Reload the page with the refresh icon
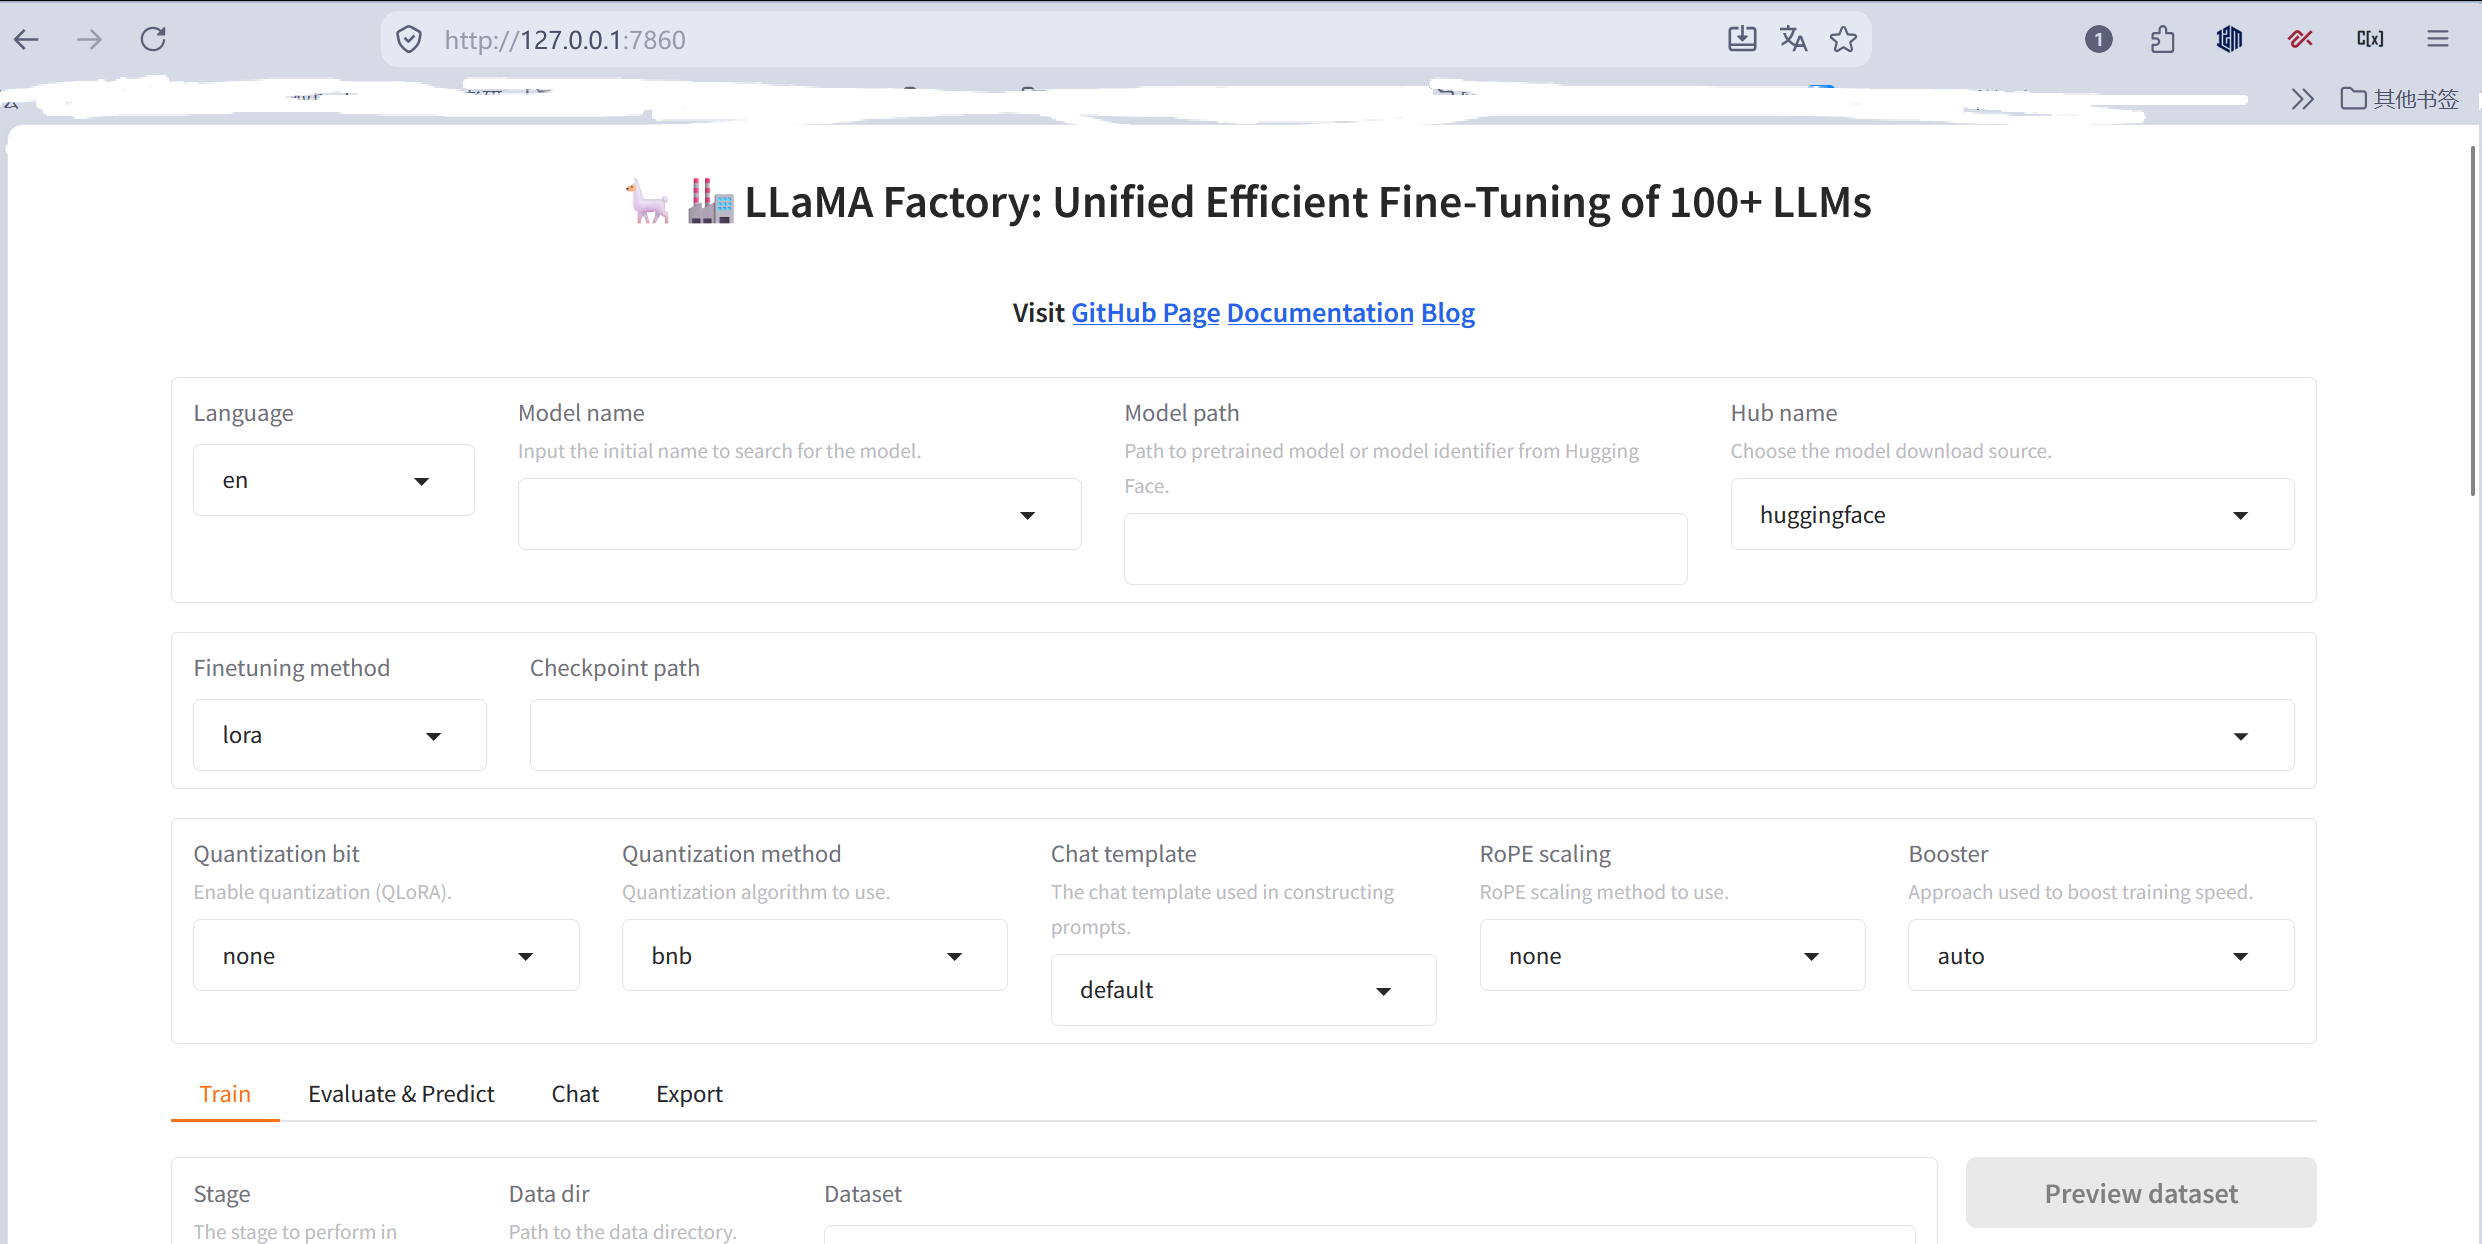2482x1244 pixels. 153,40
